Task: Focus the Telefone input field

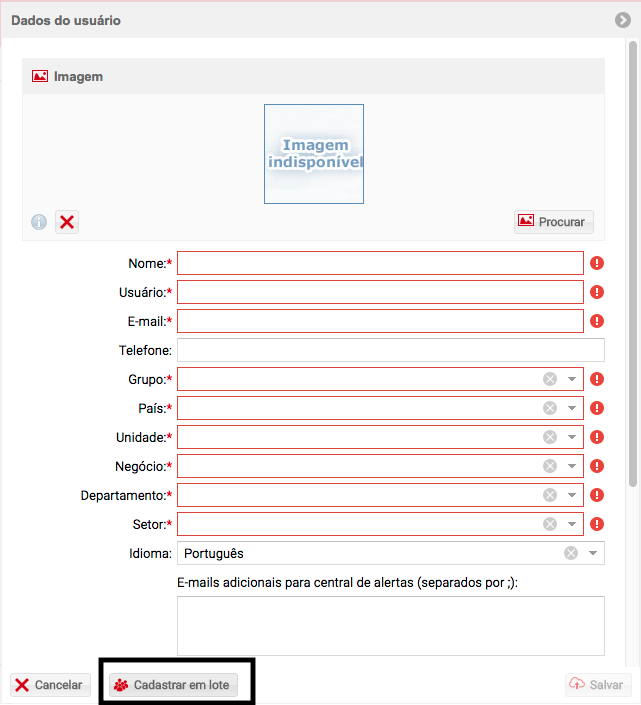Action: (391, 350)
